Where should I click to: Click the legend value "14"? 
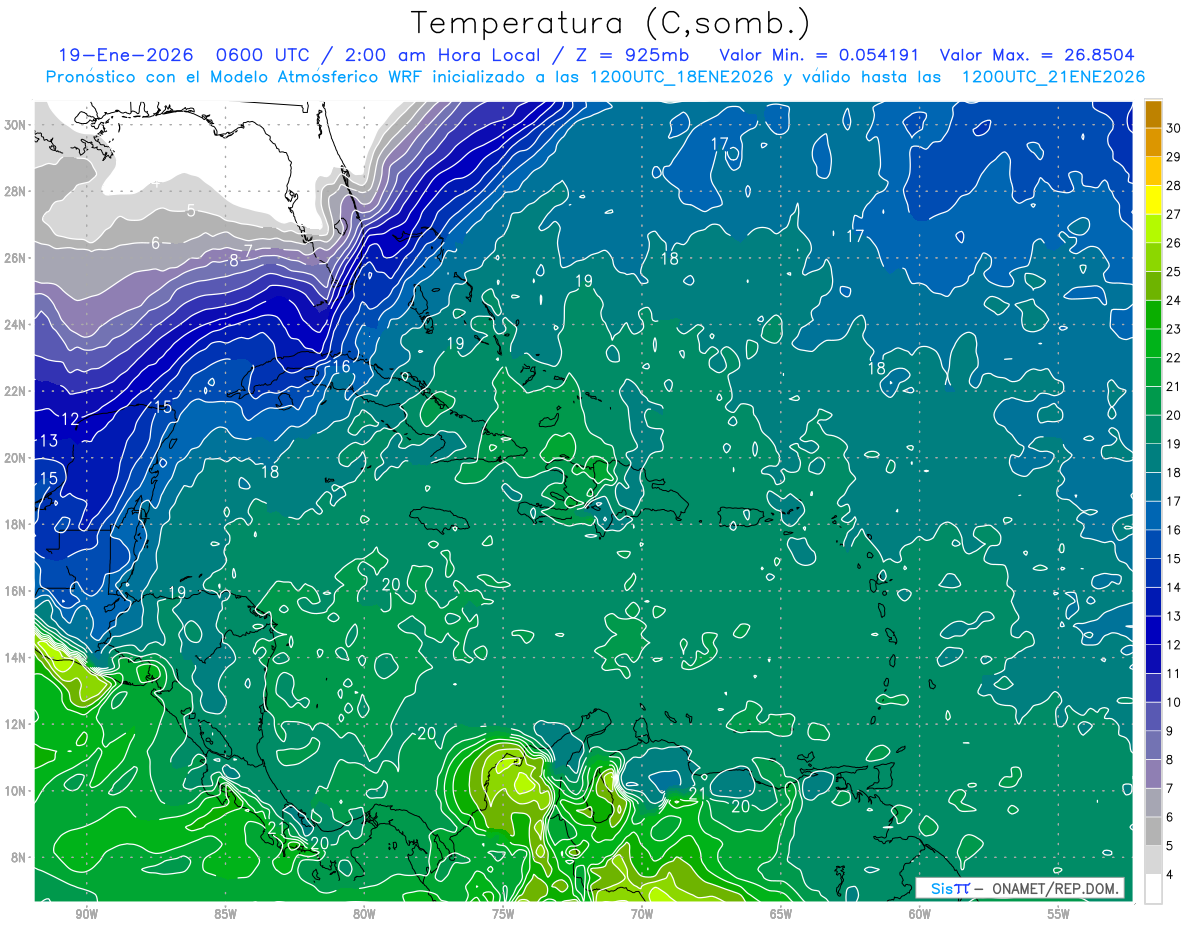point(1174,587)
